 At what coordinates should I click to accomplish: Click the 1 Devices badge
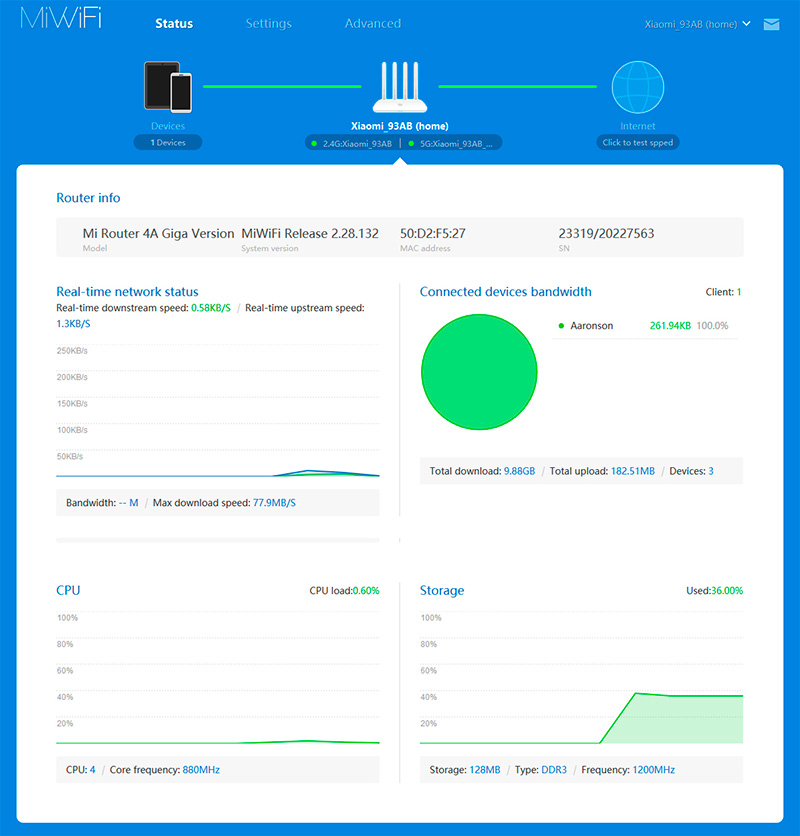[168, 143]
